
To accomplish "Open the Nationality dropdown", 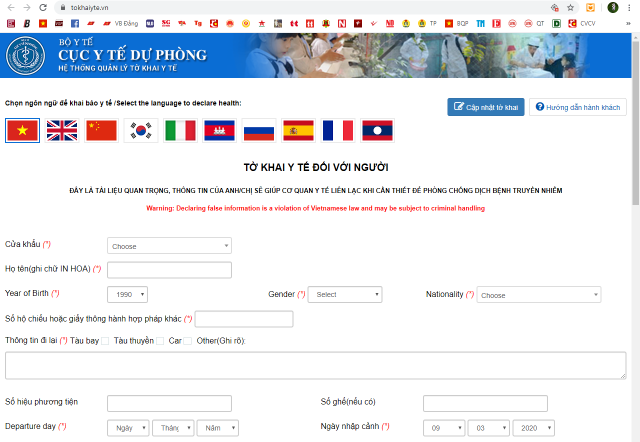I will click(x=539, y=295).
